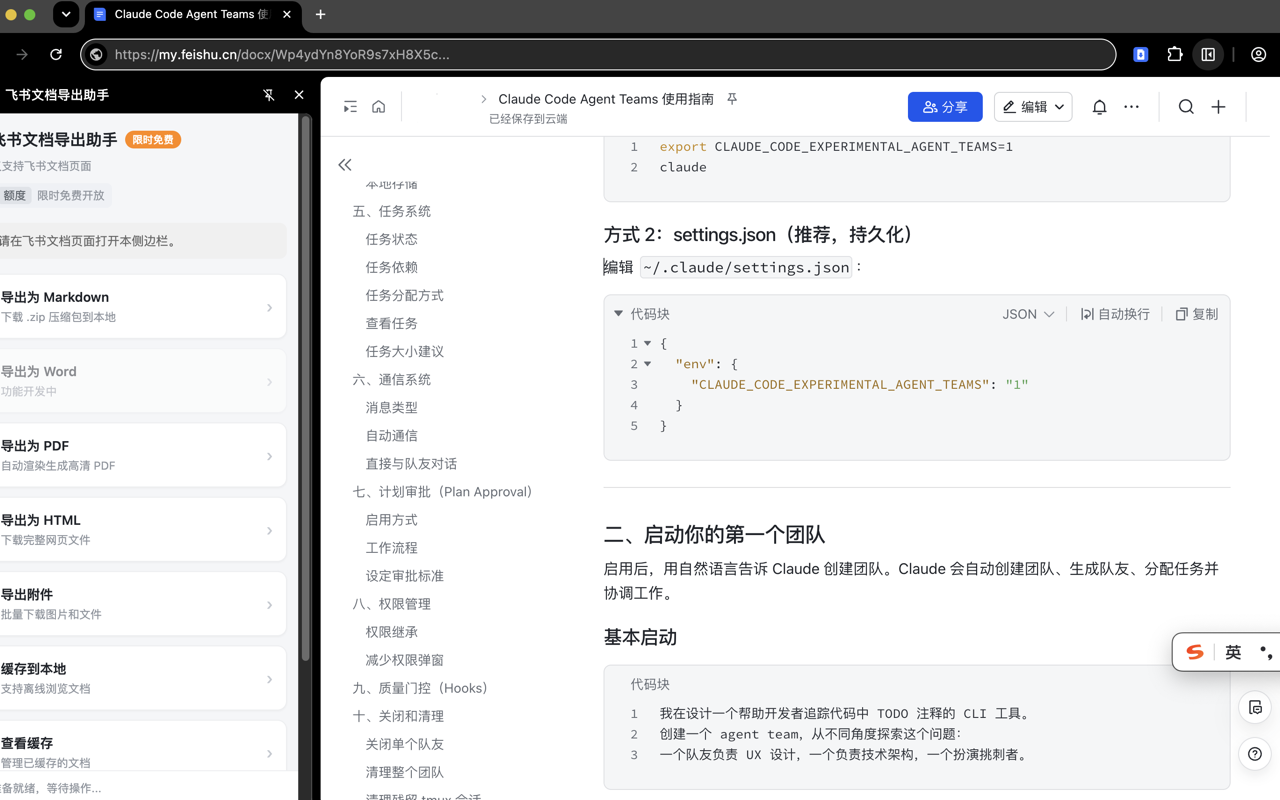This screenshot has width=1280, height=800.
Task: Click the 分享 share button
Action: (x=945, y=107)
